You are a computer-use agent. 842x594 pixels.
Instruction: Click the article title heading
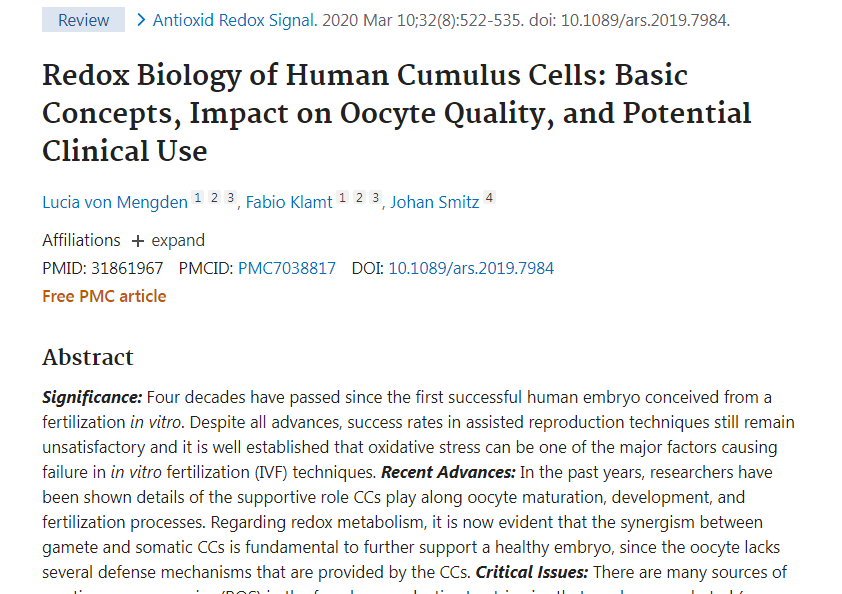tap(396, 113)
